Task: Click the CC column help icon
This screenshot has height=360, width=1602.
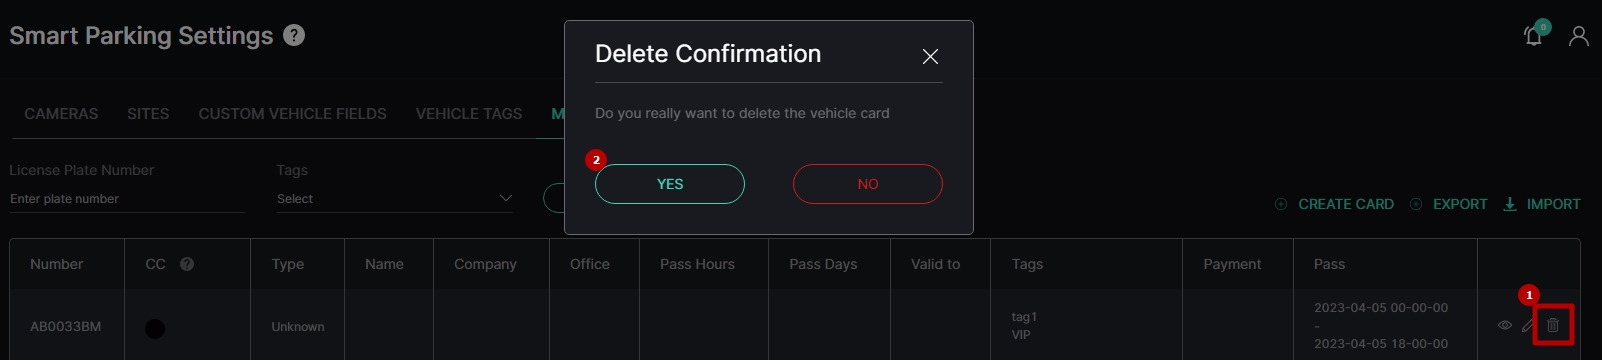Action: click(x=187, y=264)
